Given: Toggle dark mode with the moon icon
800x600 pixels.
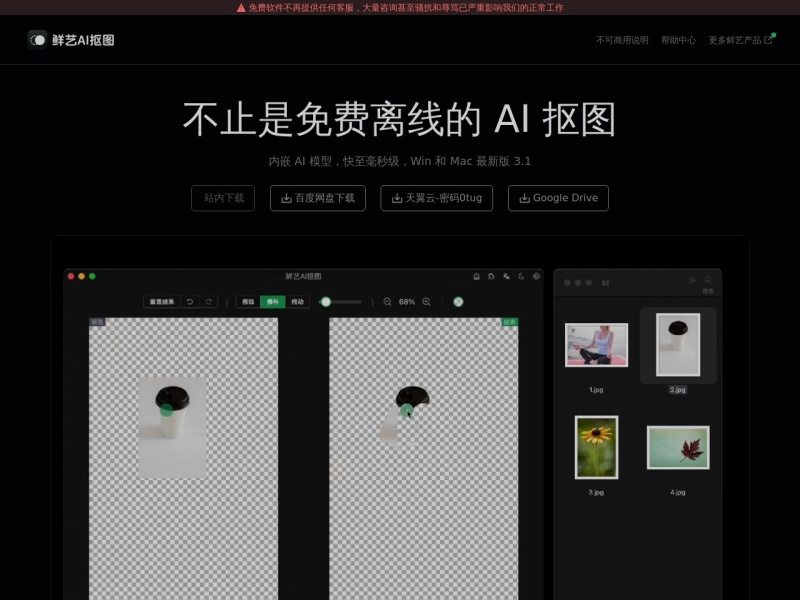Looking at the screenshot, I should pos(521,276).
